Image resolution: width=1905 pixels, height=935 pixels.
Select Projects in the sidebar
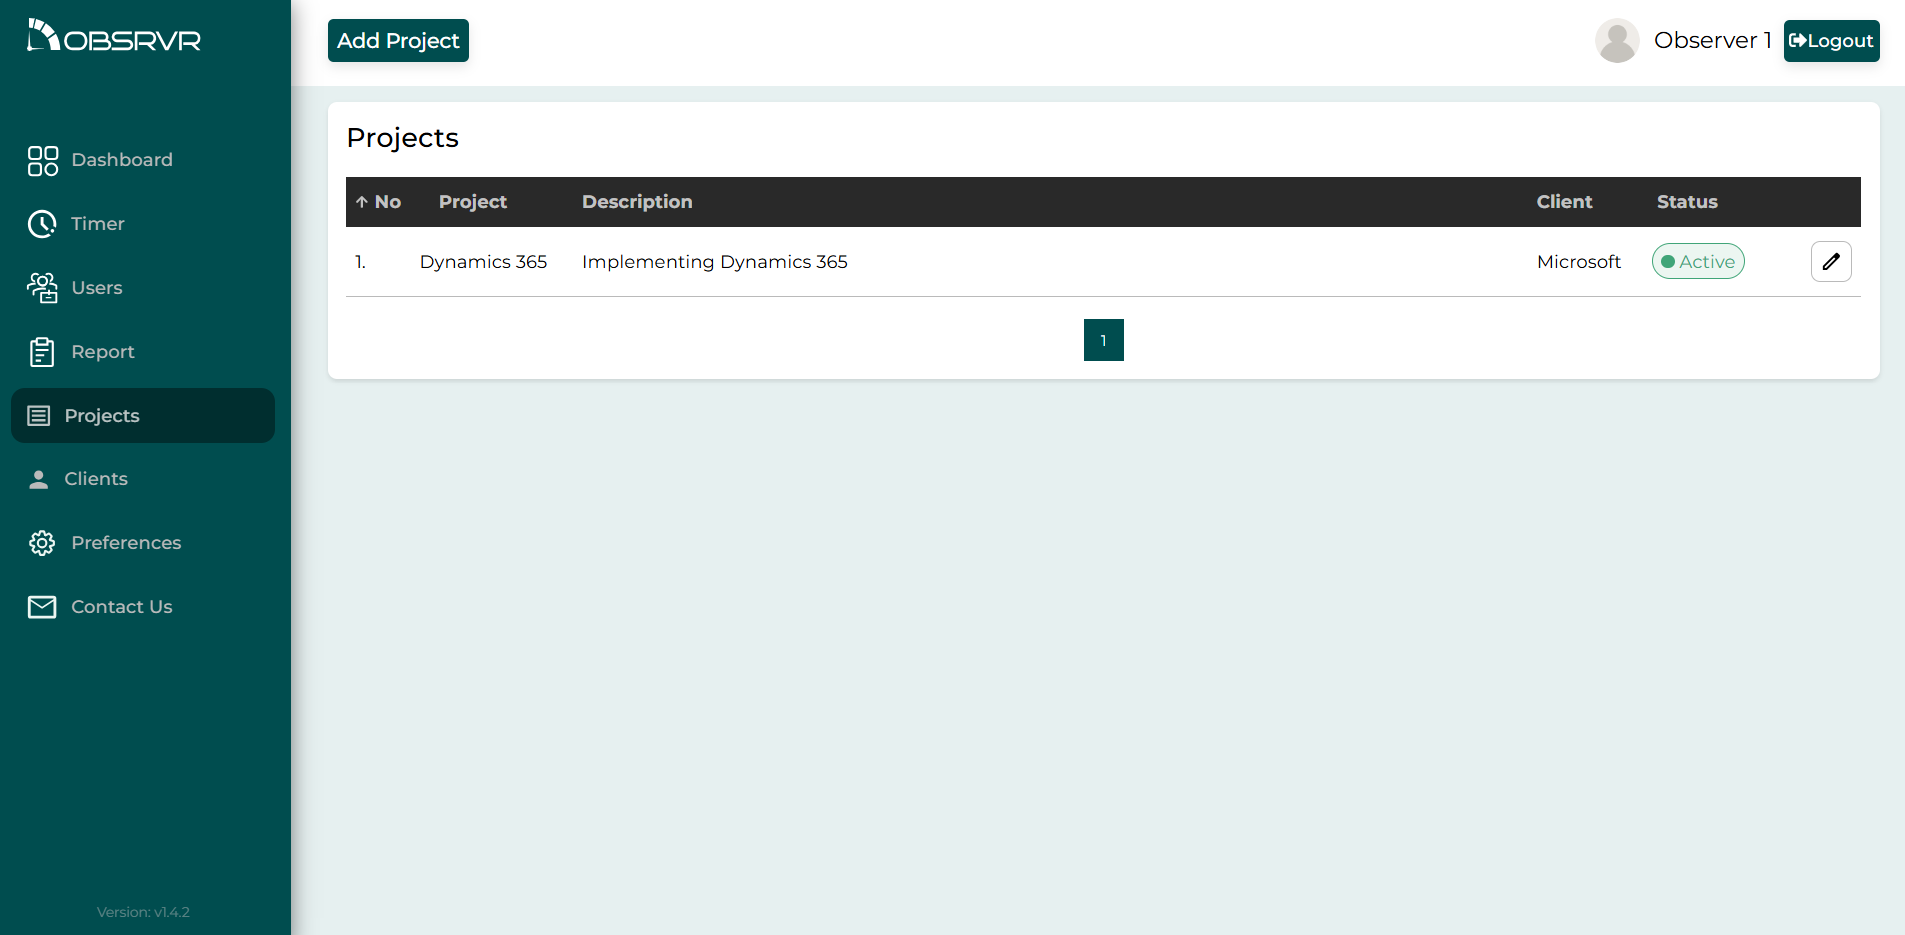102,416
